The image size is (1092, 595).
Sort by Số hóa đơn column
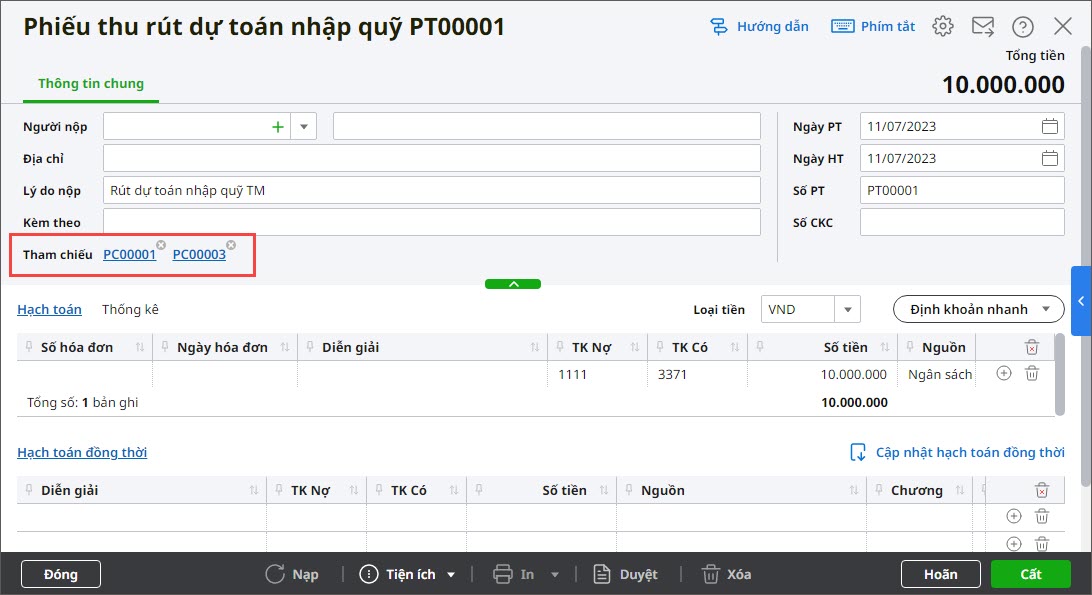tap(140, 347)
